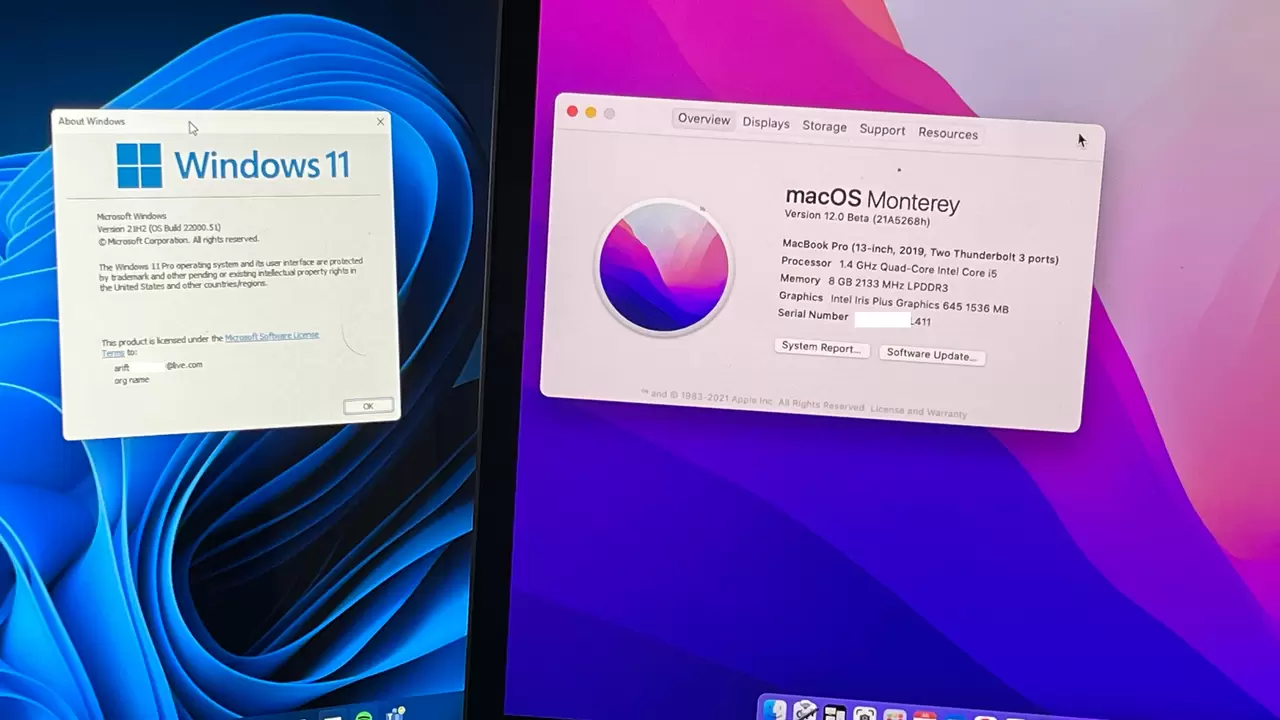Click the "About Windows" title bar text
1280x720 pixels.
pyautogui.click(x=91, y=121)
